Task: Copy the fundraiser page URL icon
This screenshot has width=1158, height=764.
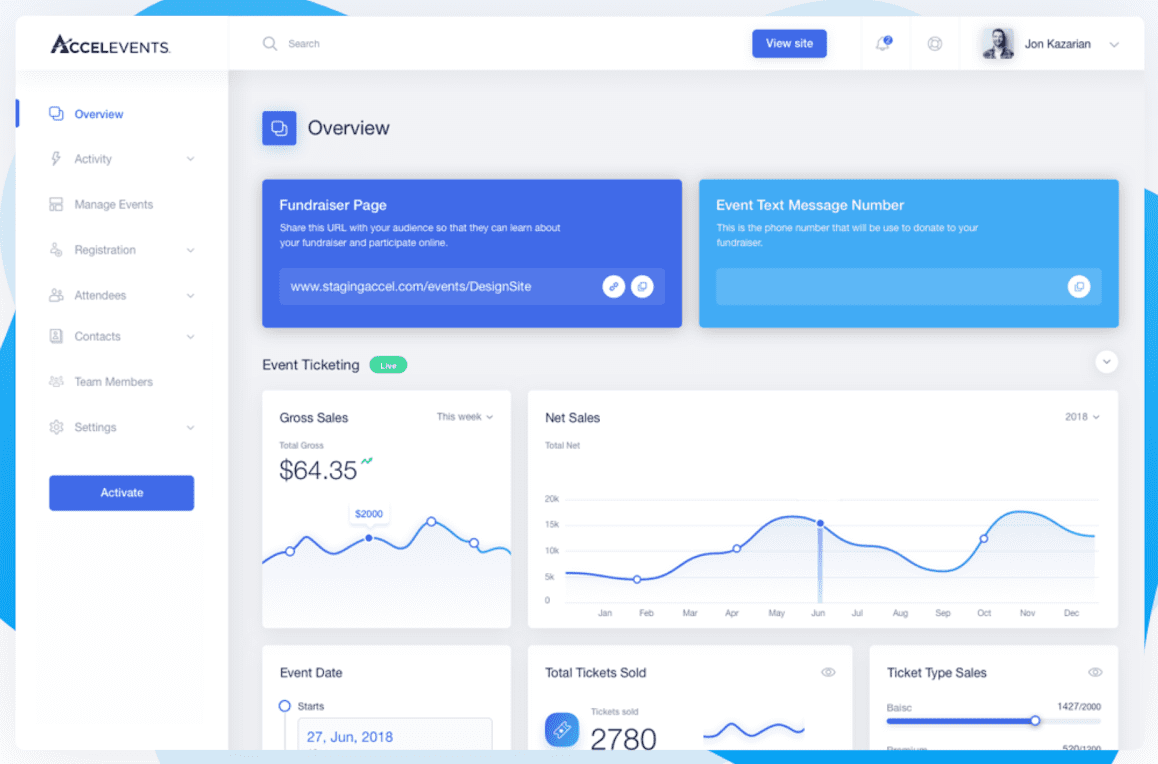Action: tap(643, 286)
